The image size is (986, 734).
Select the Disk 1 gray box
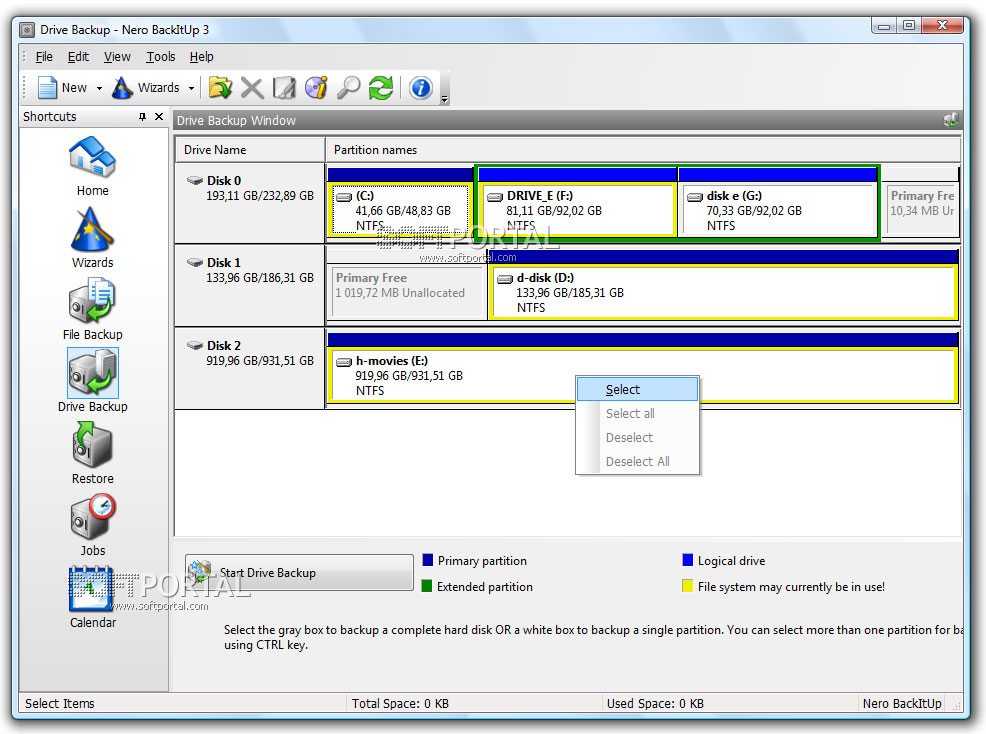tap(250, 285)
